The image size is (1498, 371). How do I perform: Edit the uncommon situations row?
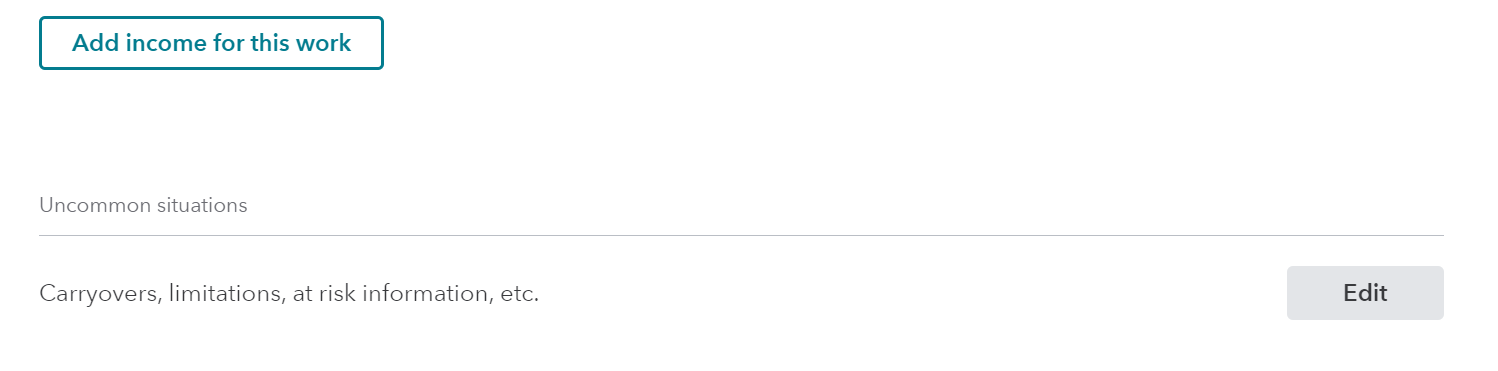[x=1365, y=293]
